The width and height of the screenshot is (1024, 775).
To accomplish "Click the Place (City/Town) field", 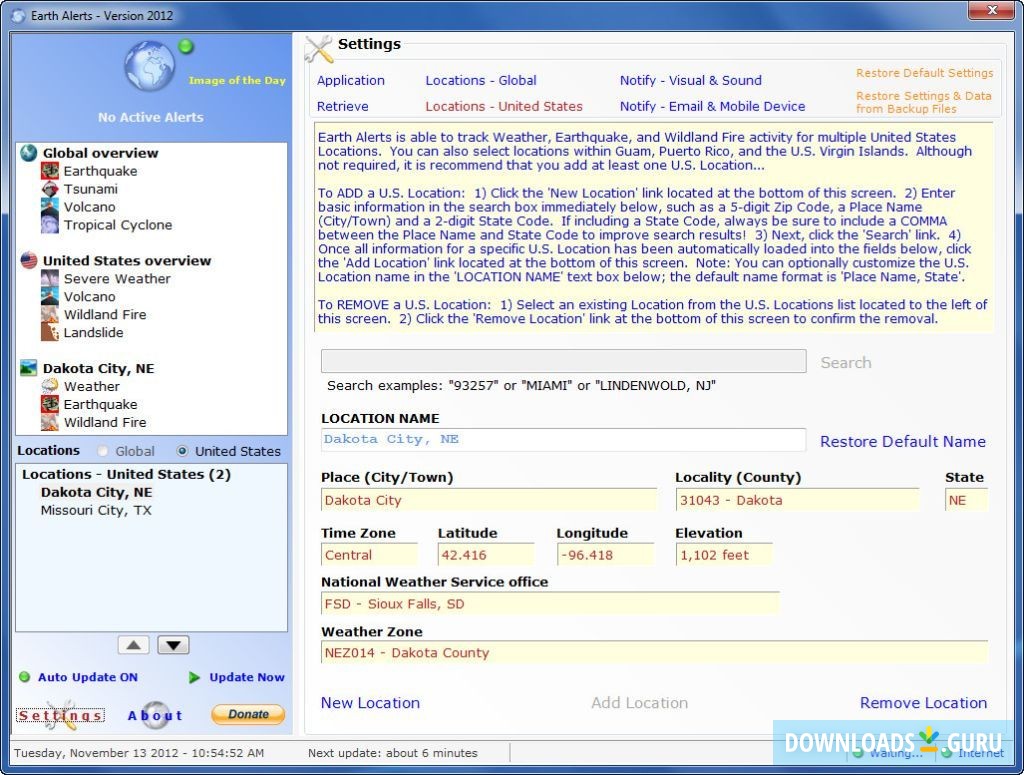I will pos(488,500).
